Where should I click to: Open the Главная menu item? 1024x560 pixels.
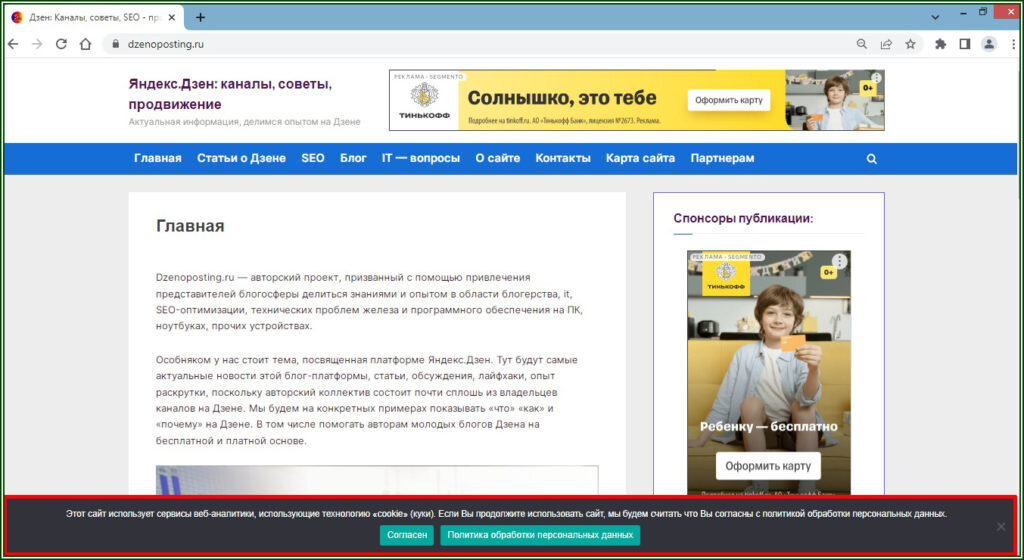(x=157, y=158)
